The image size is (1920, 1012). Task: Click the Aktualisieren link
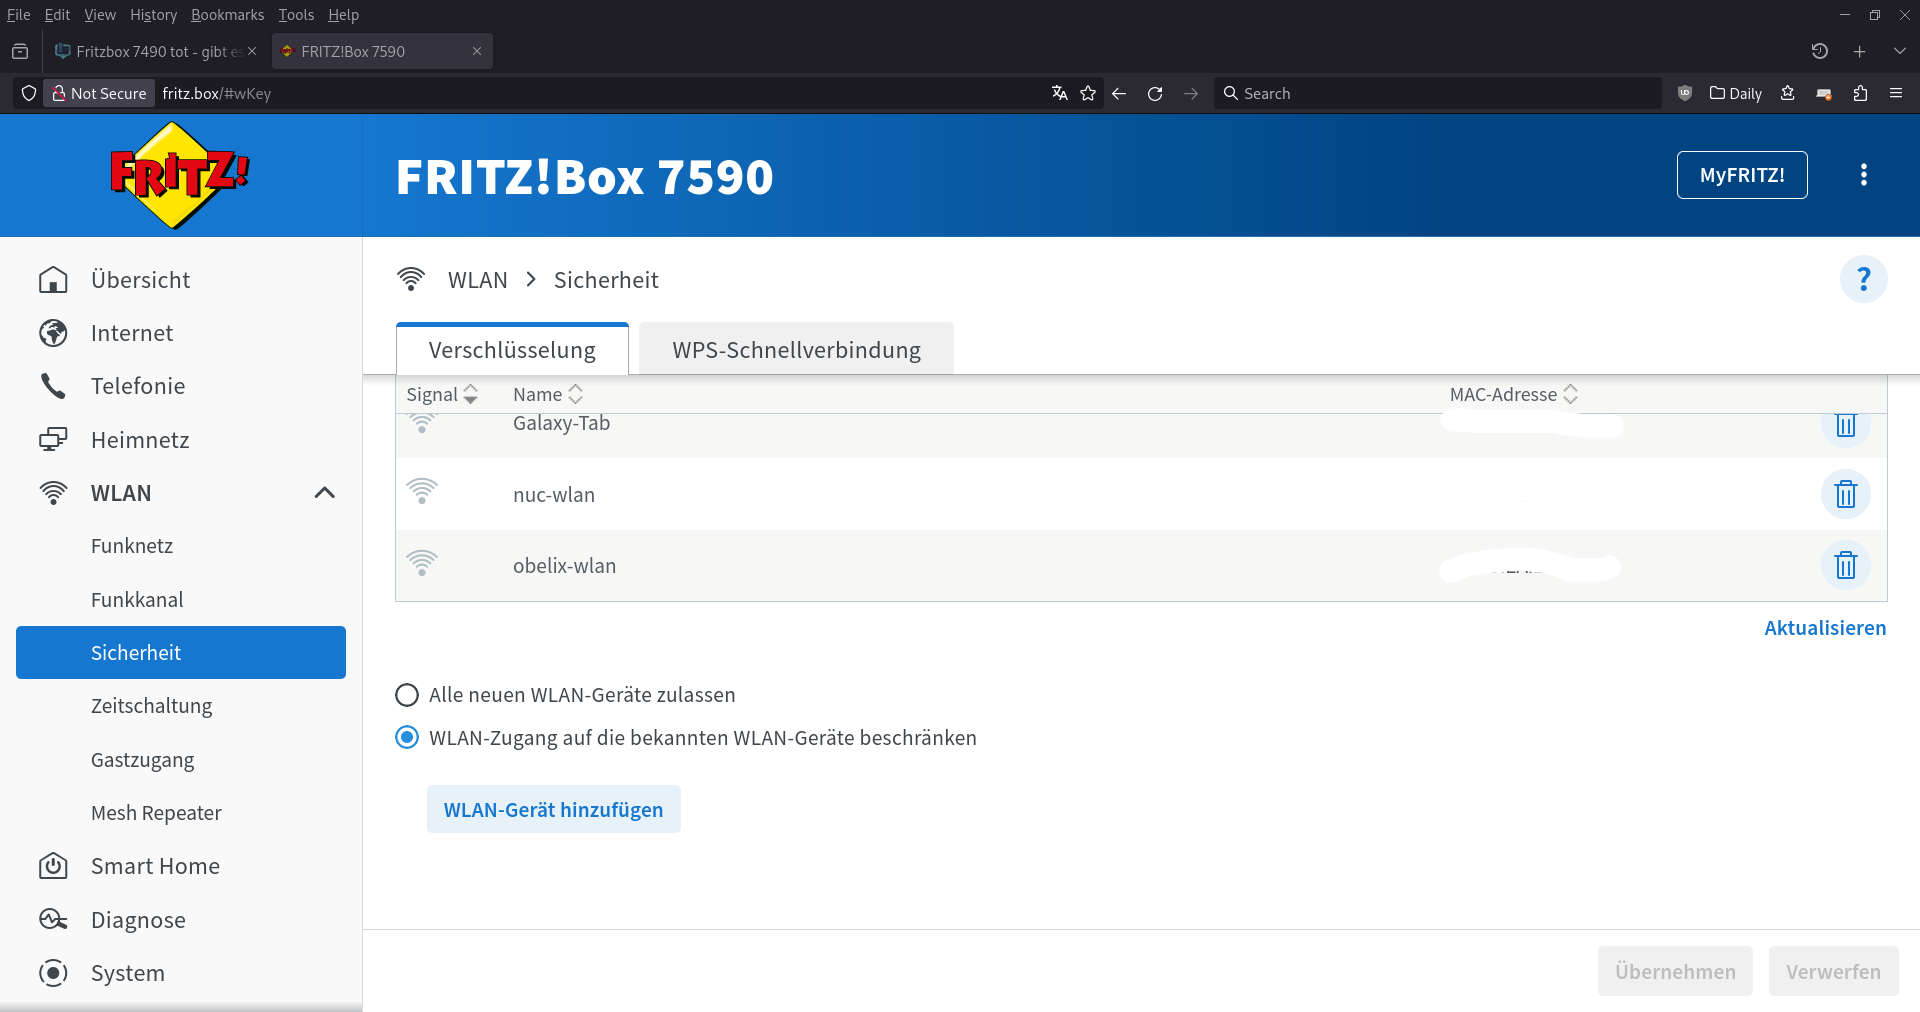point(1825,628)
